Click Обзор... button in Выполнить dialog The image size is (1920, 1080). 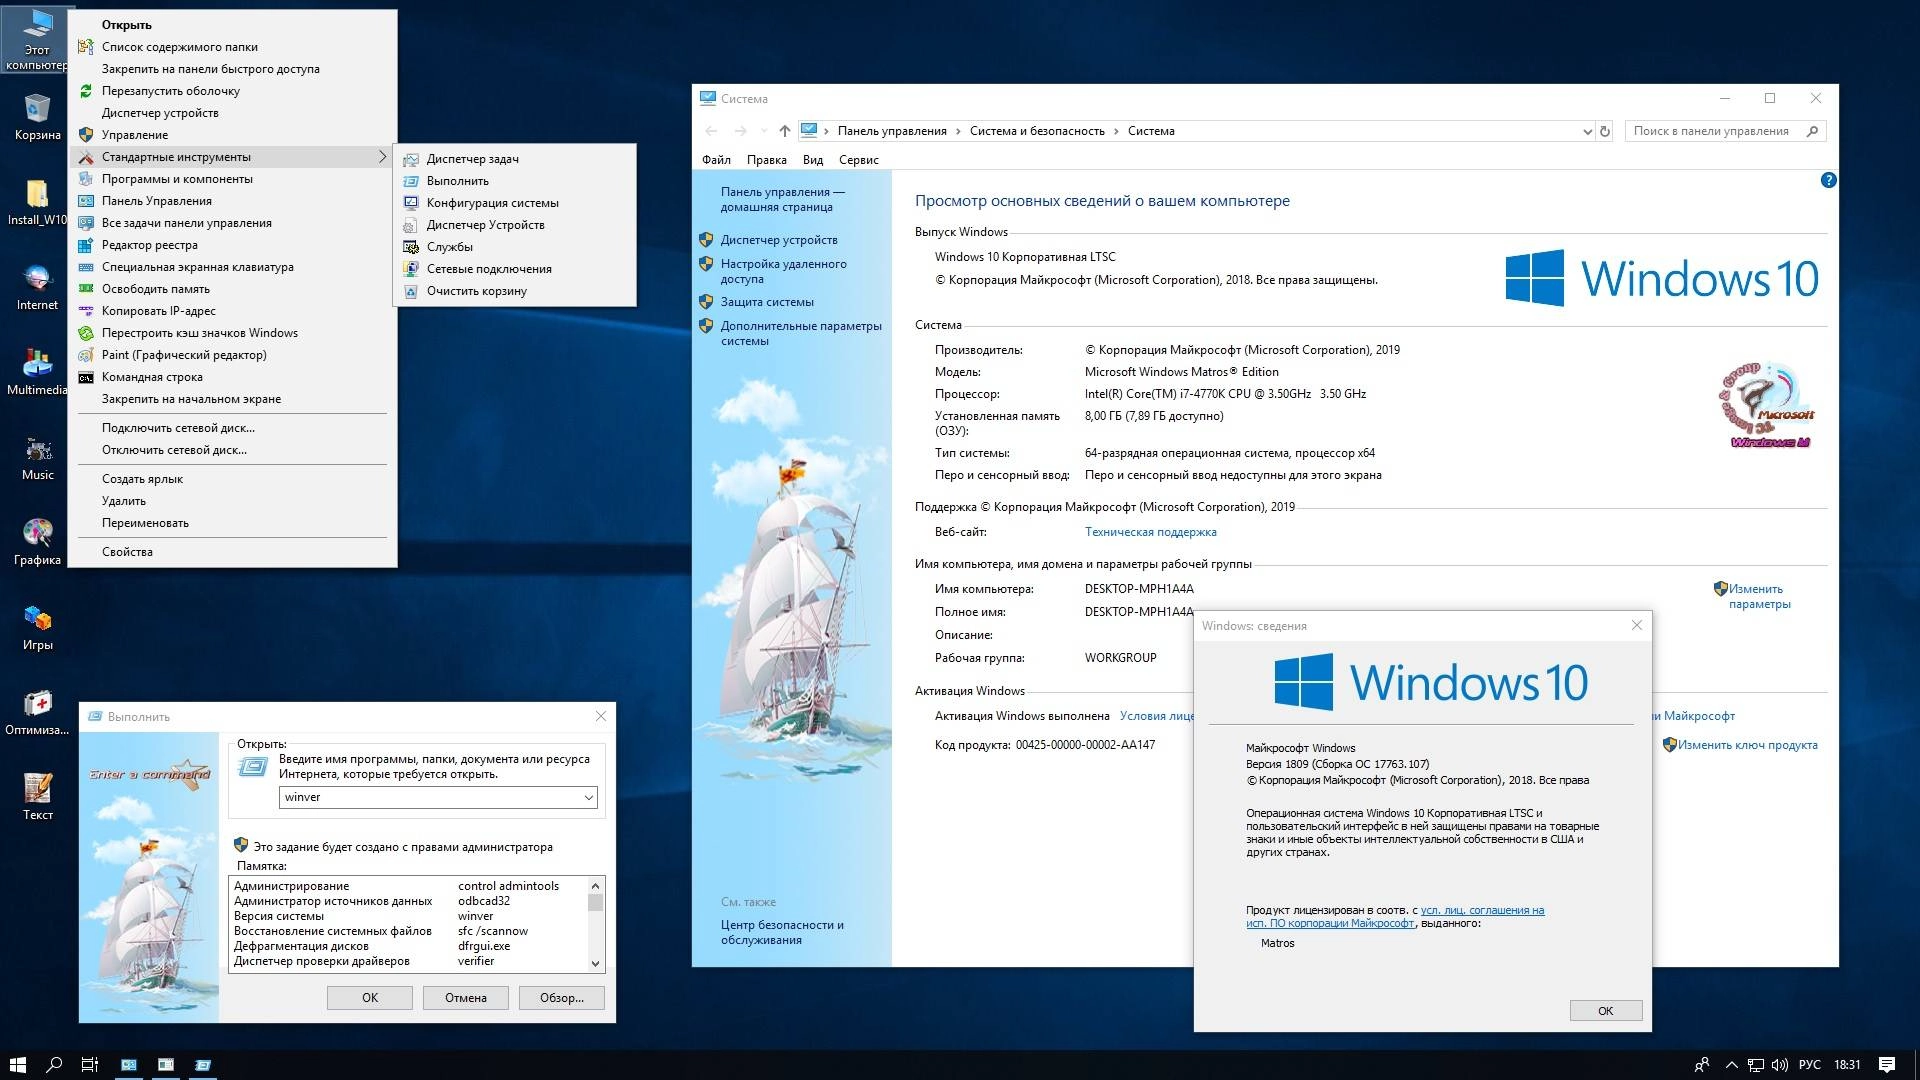[562, 998]
